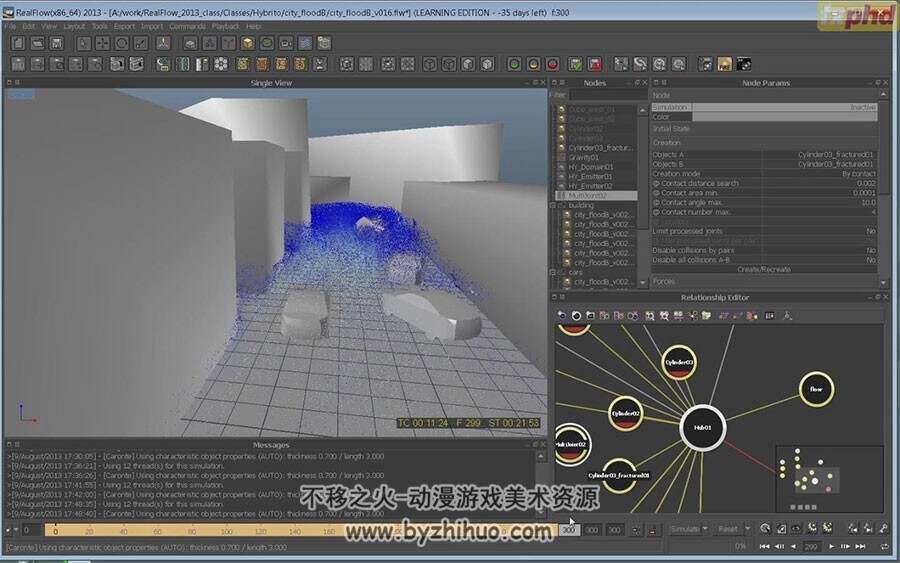This screenshot has width=900, height=563.
Task: Click the Open Project folder icon
Action: [x=37, y=43]
